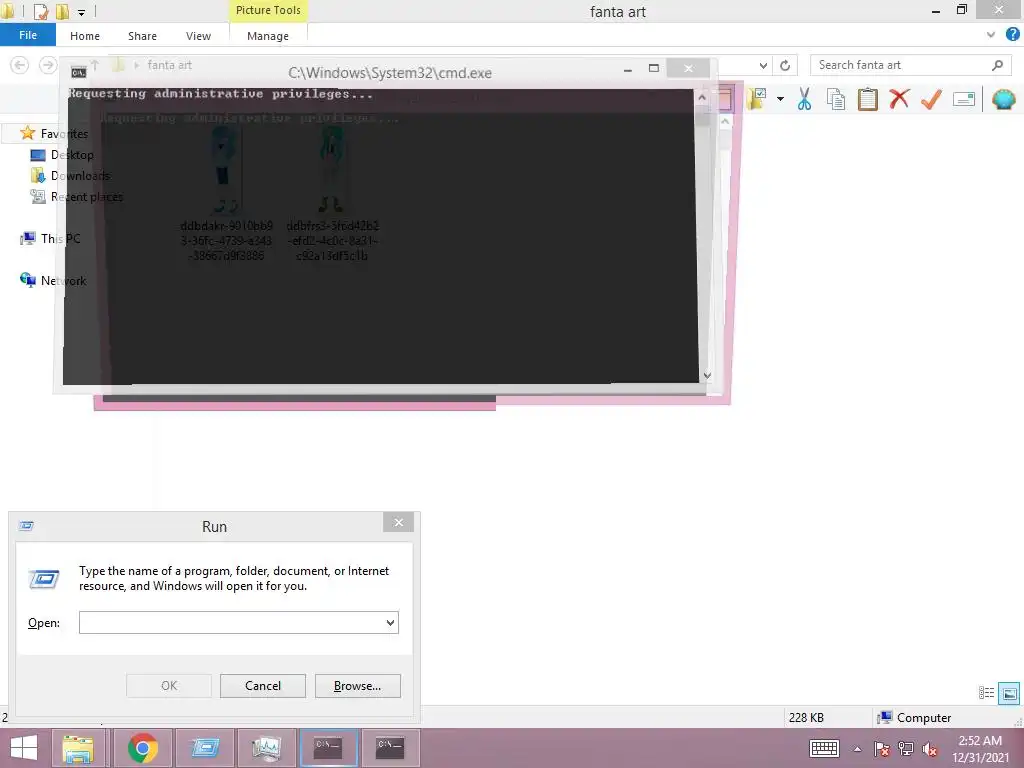
Task: Open the dropdown arrow beside folder options icon
Action: click(x=780, y=99)
